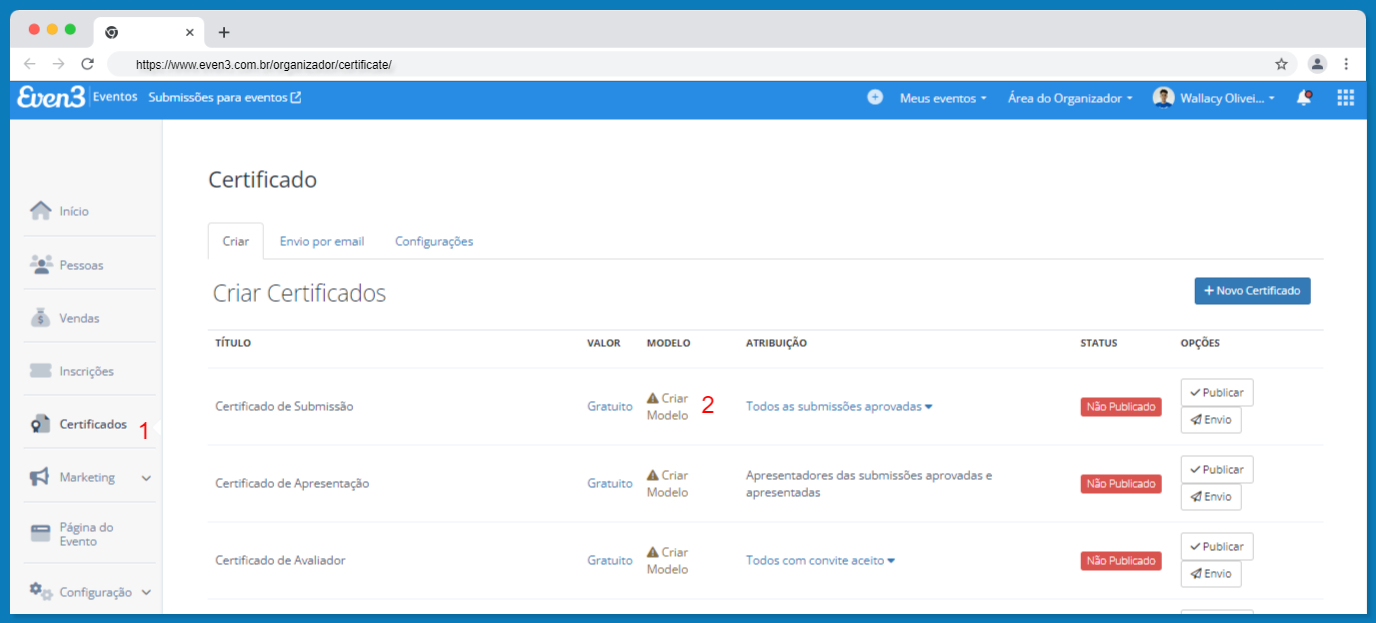This screenshot has width=1376, height=623.
Task: Click warning icon in Certificado de Submissão row
Action: pos(653,398)
